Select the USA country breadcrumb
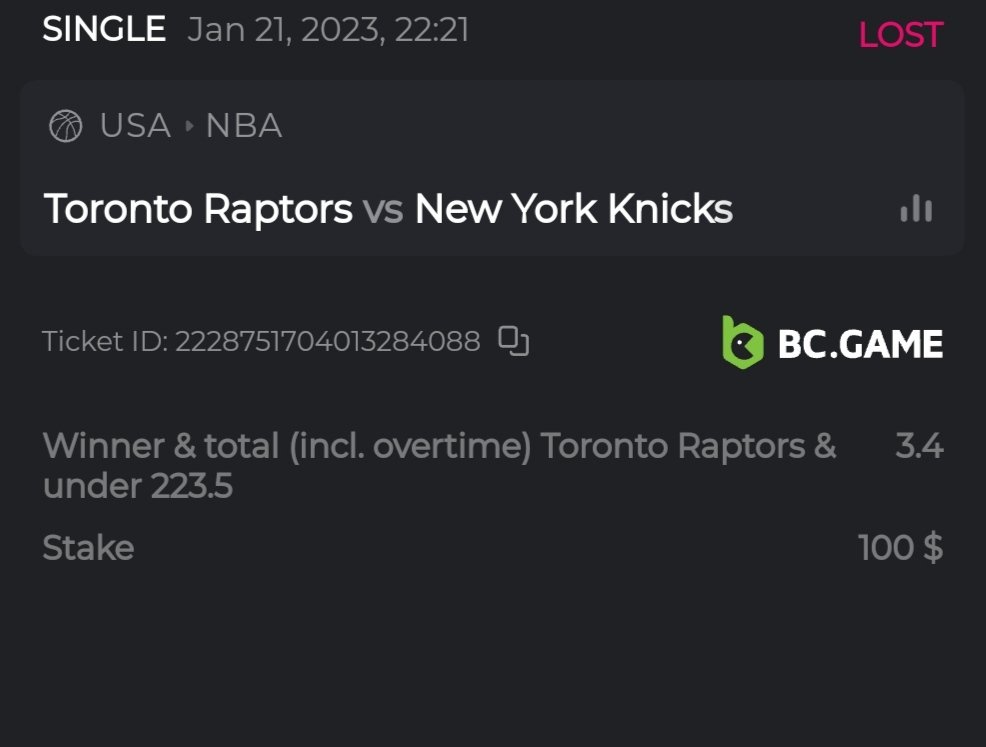The width and height of the screenshot is (986, 747). click(x=135, y=126)
